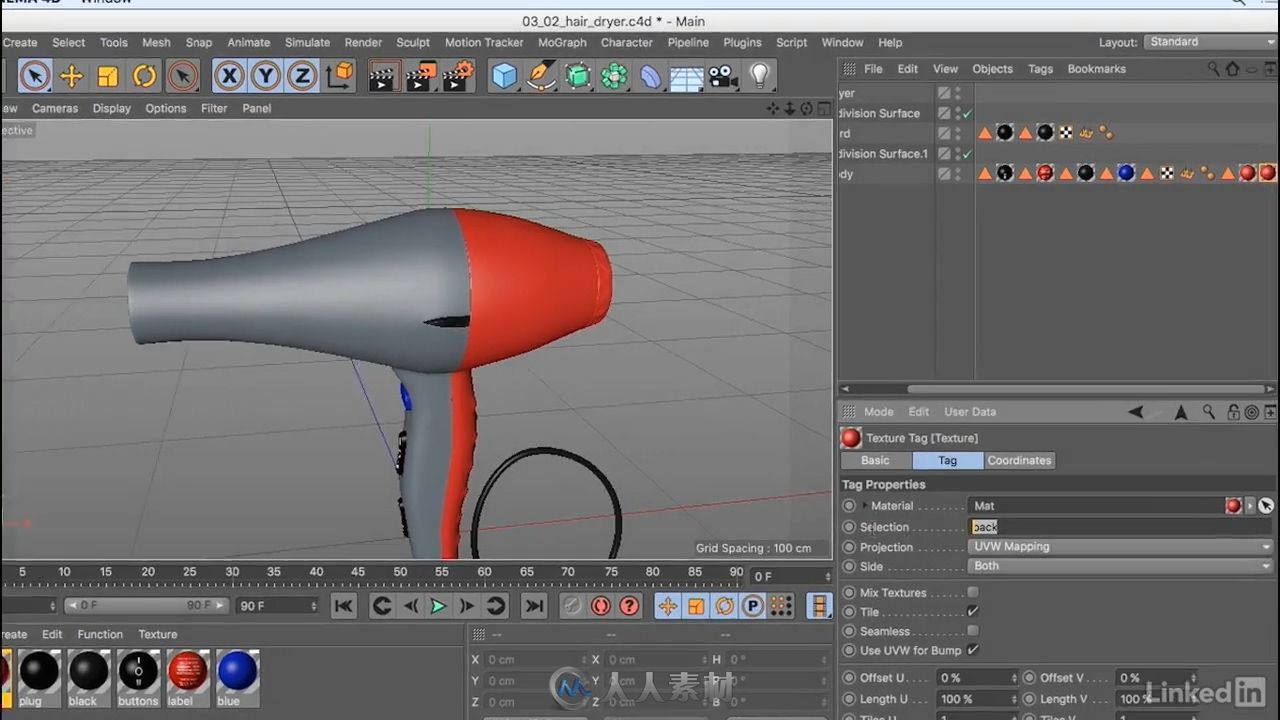Render the active view clapperboard
Screen dimensions: 1280x720
(x=383, y=76)
